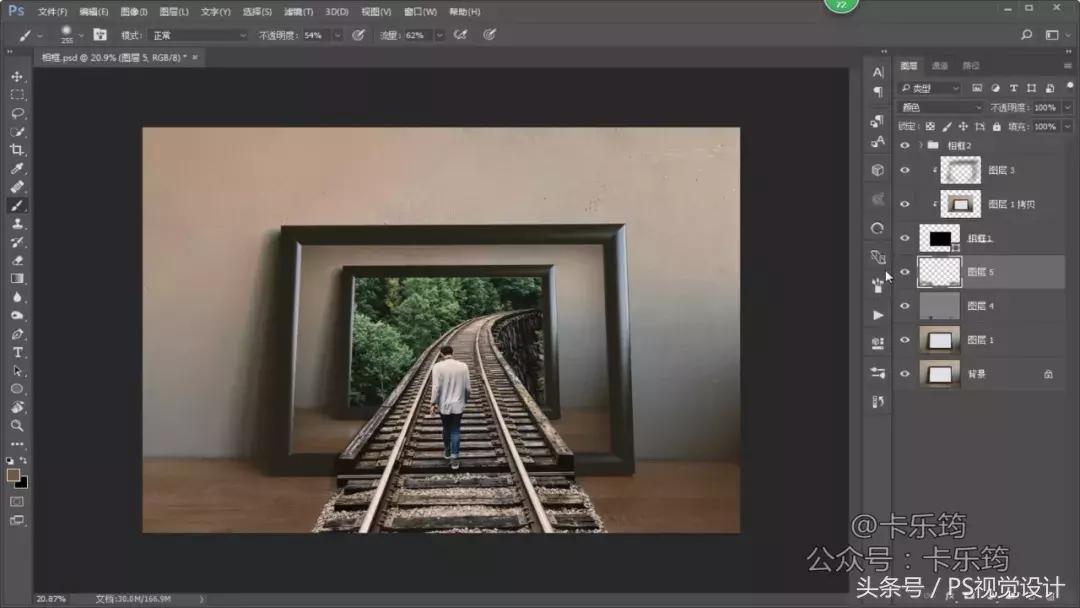Image resolution: width=1080 pixels, height=608 pixels.
Task: Switch to the 通道 panel tab
Action: pos(940,66)
